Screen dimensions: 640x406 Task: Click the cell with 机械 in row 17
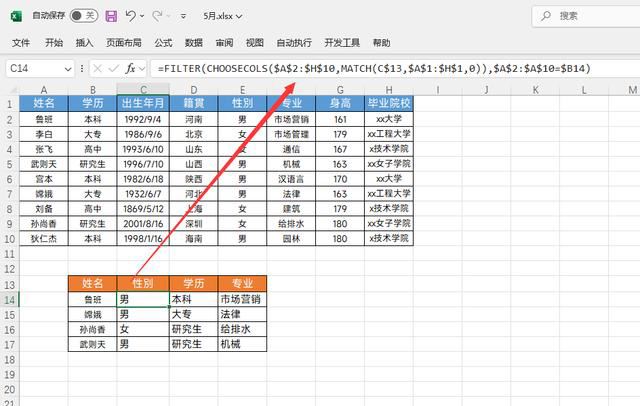[x=242, y=344]
